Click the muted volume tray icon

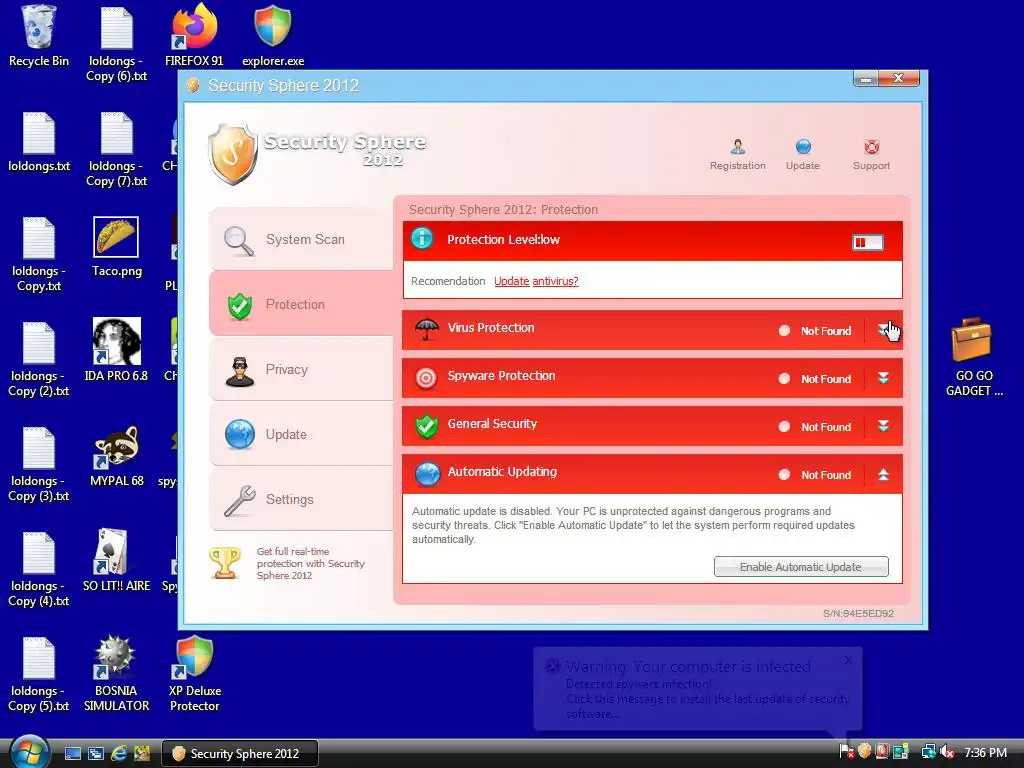click(x=947, y=752)
